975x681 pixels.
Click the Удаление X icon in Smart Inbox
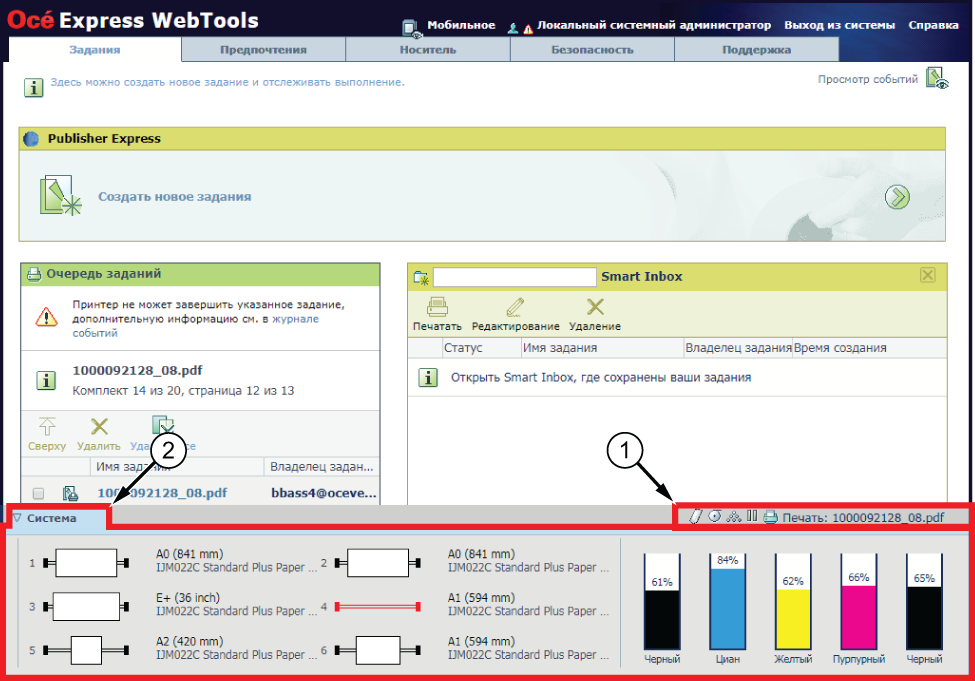595,307
